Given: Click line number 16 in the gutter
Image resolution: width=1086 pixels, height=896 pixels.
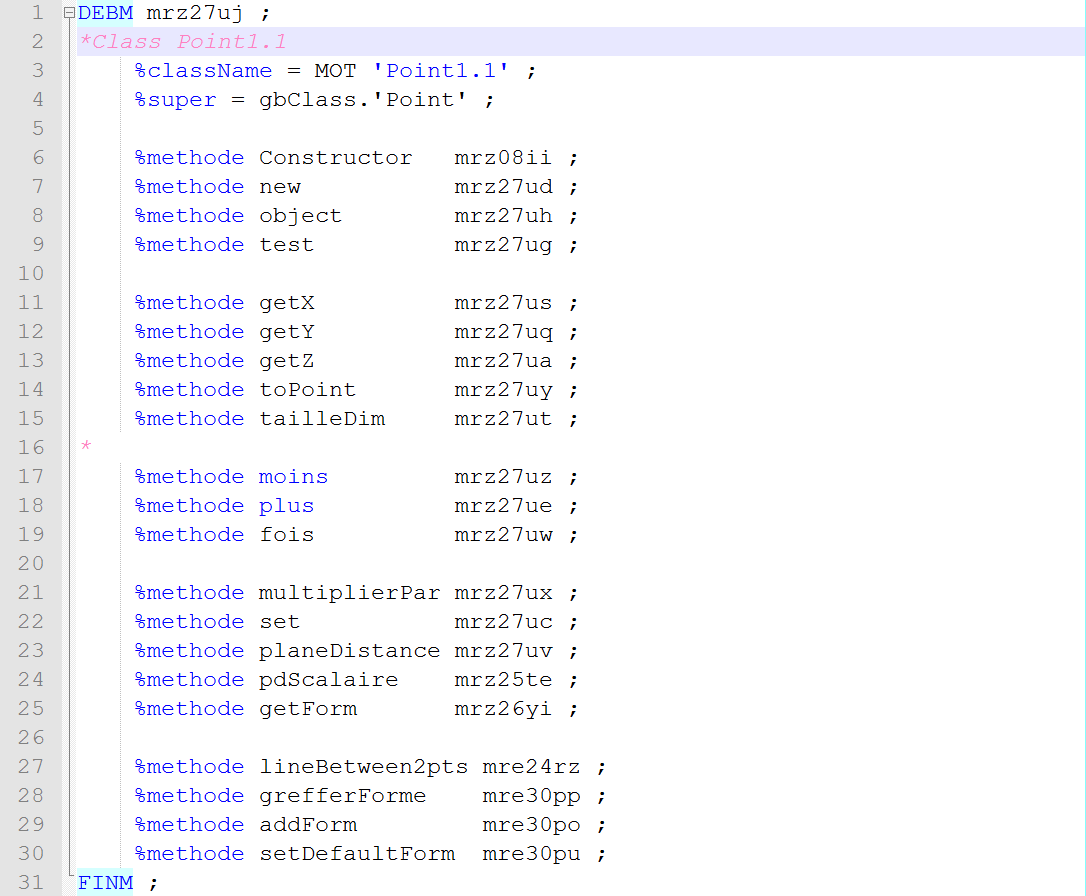Looking at the screenshot, I should (31, 447).
